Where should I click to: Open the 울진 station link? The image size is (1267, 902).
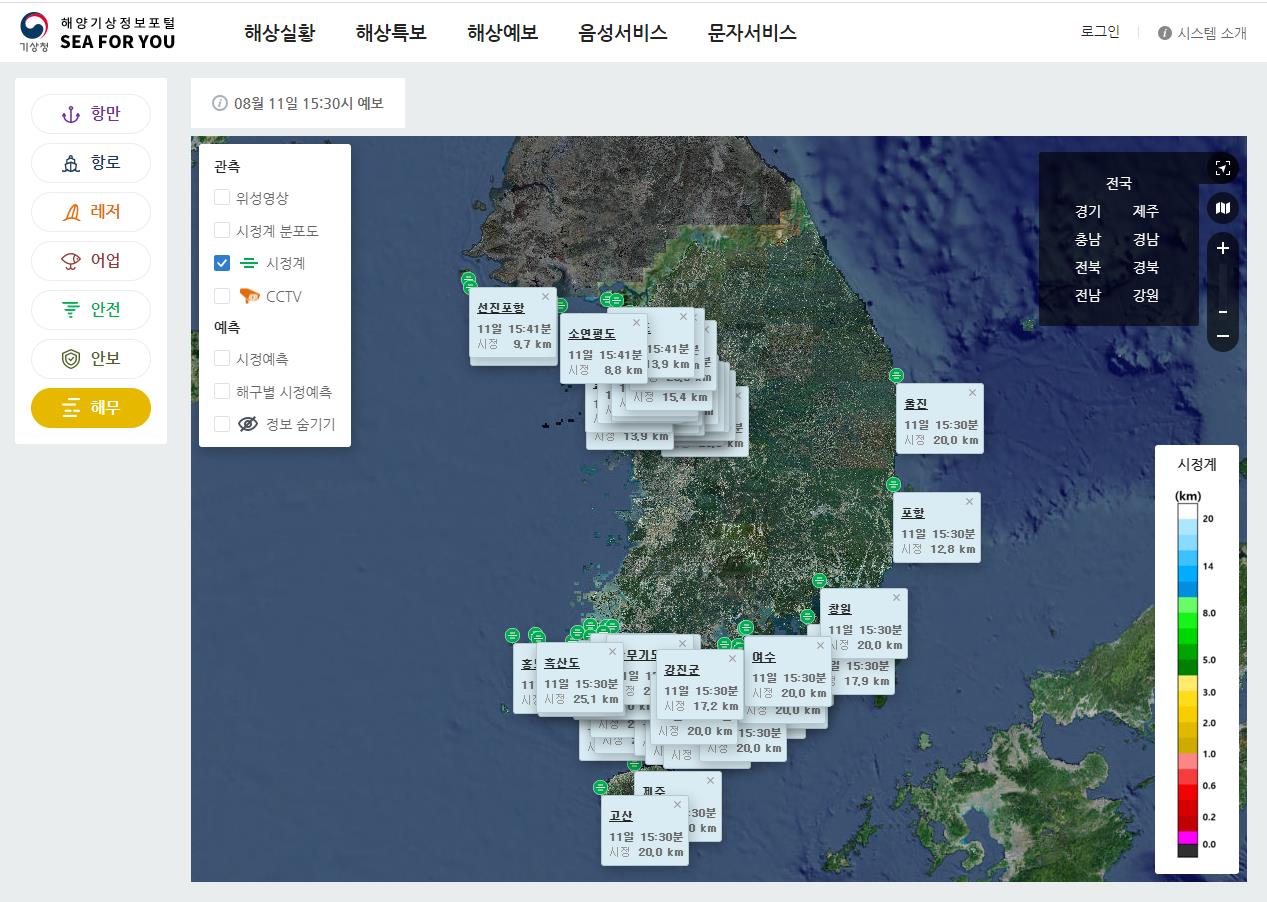pos(916,405)
